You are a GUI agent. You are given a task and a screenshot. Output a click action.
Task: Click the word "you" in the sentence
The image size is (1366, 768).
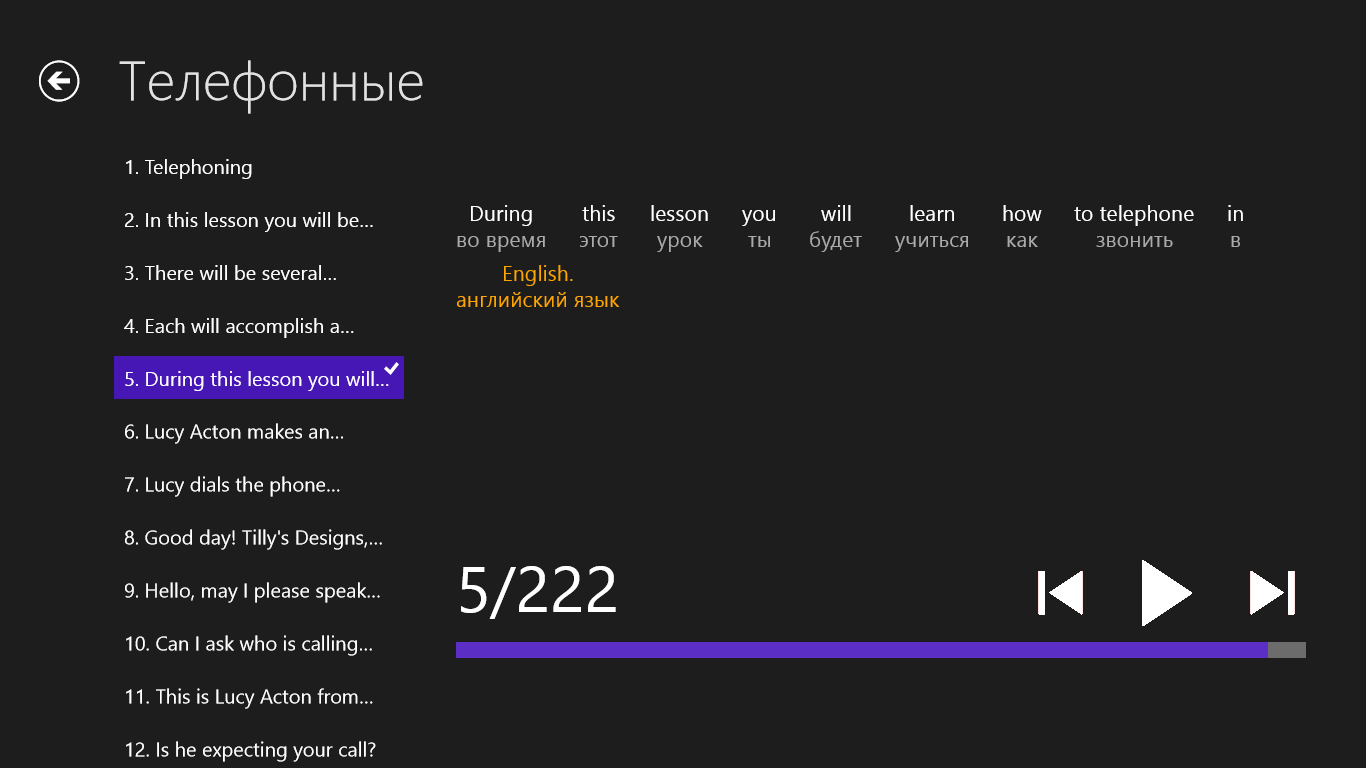[759, 215]
